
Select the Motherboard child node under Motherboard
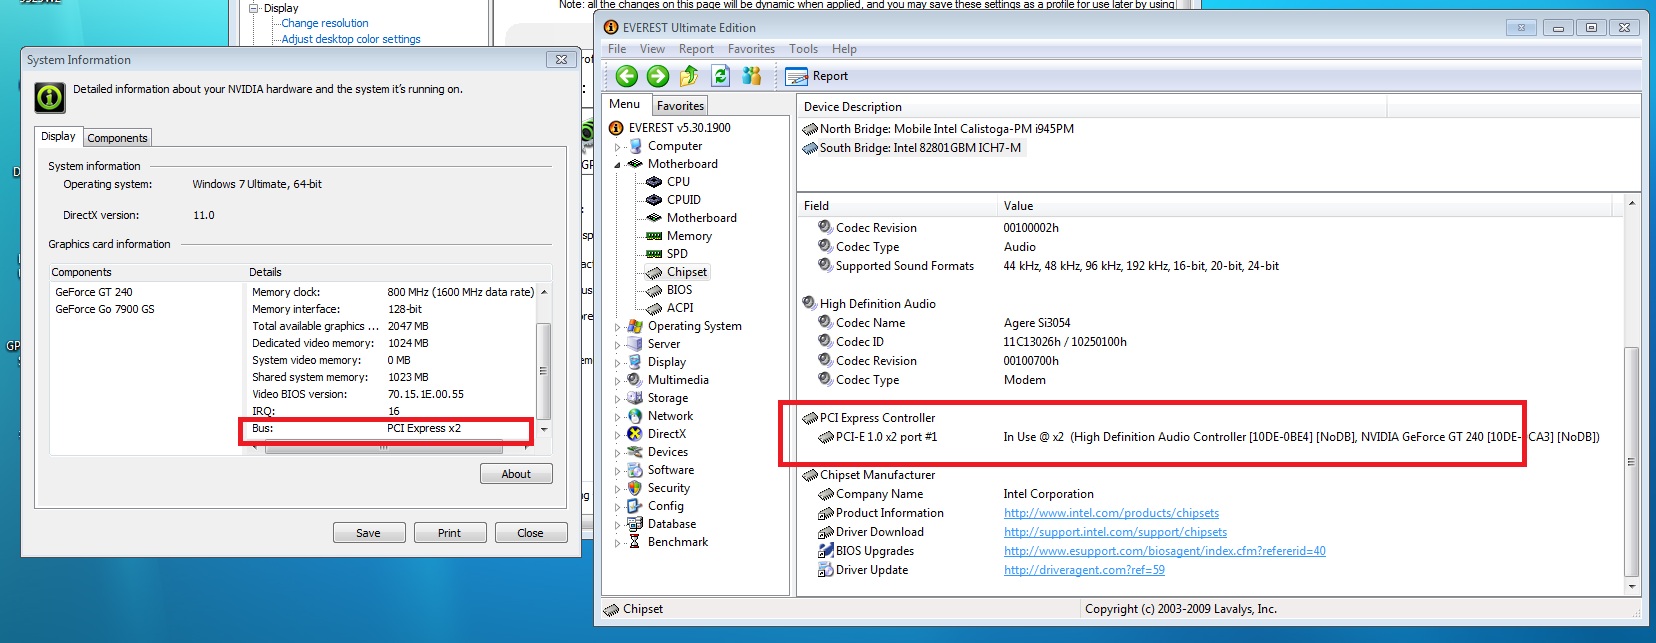[x=701, y=218]
